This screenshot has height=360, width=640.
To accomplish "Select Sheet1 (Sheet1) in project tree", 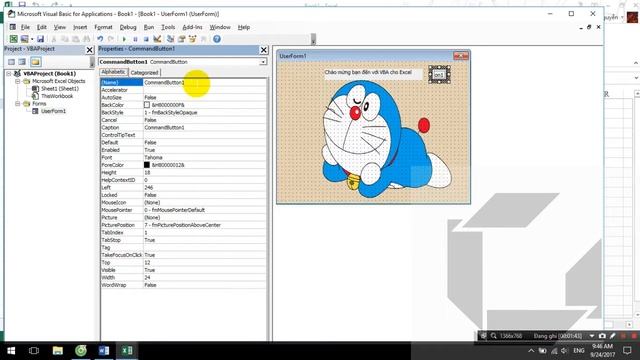I will pyautogui.click(x=60, y=89).
